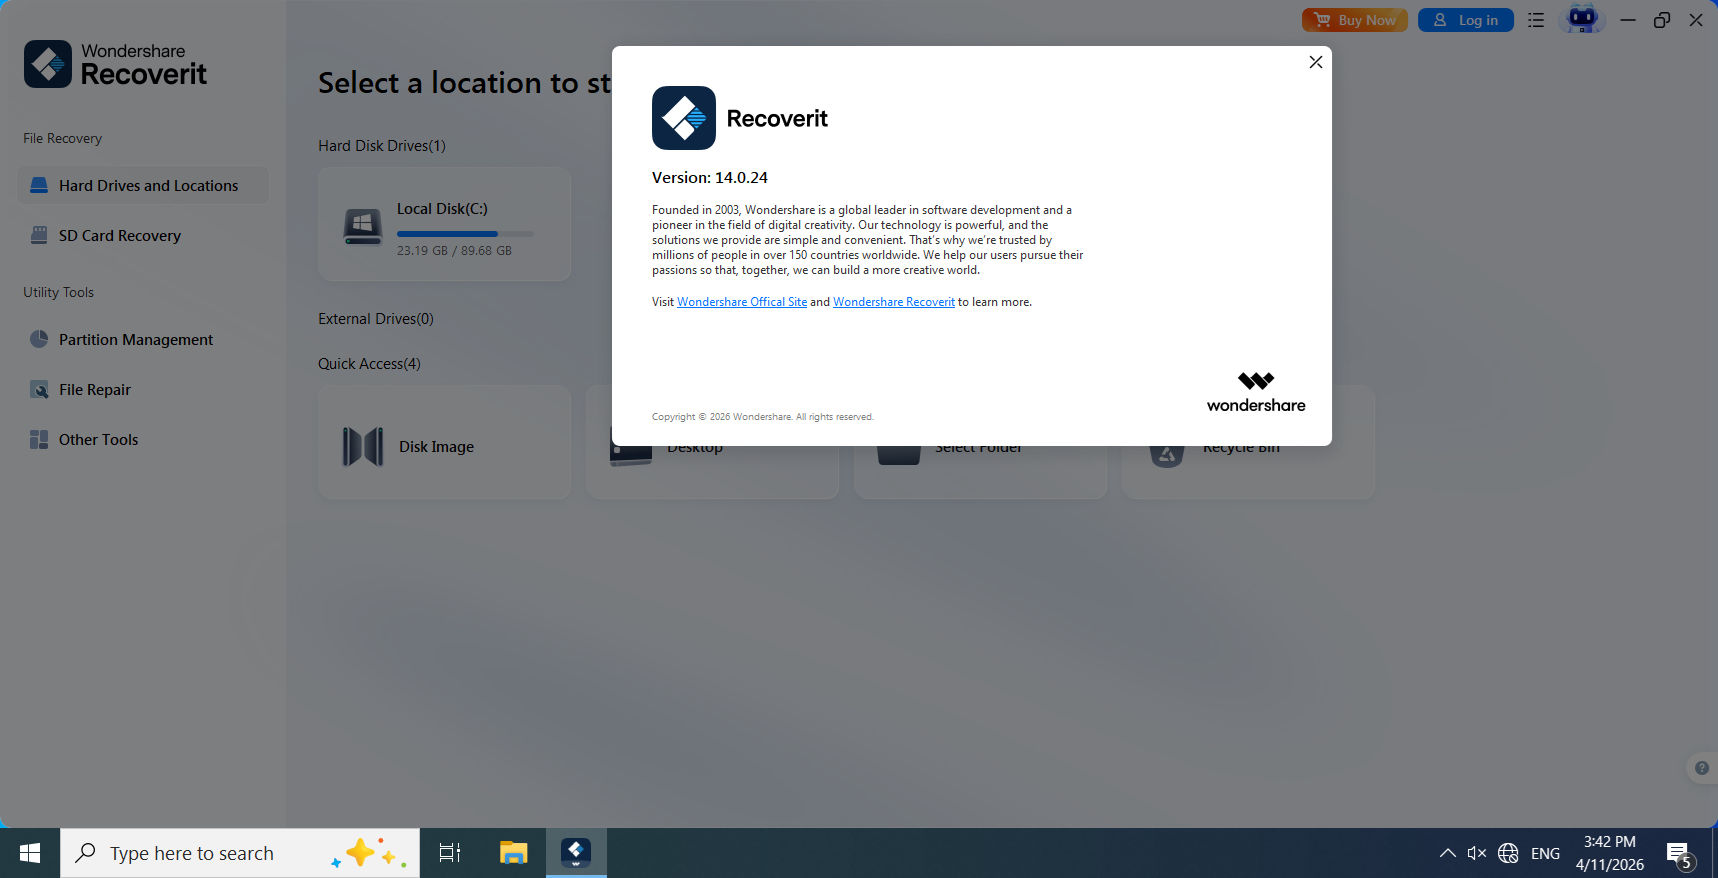Viewport: 1718px width, 878px height.
Task: Open Task View on the taskbar
Action: point(450,853)
